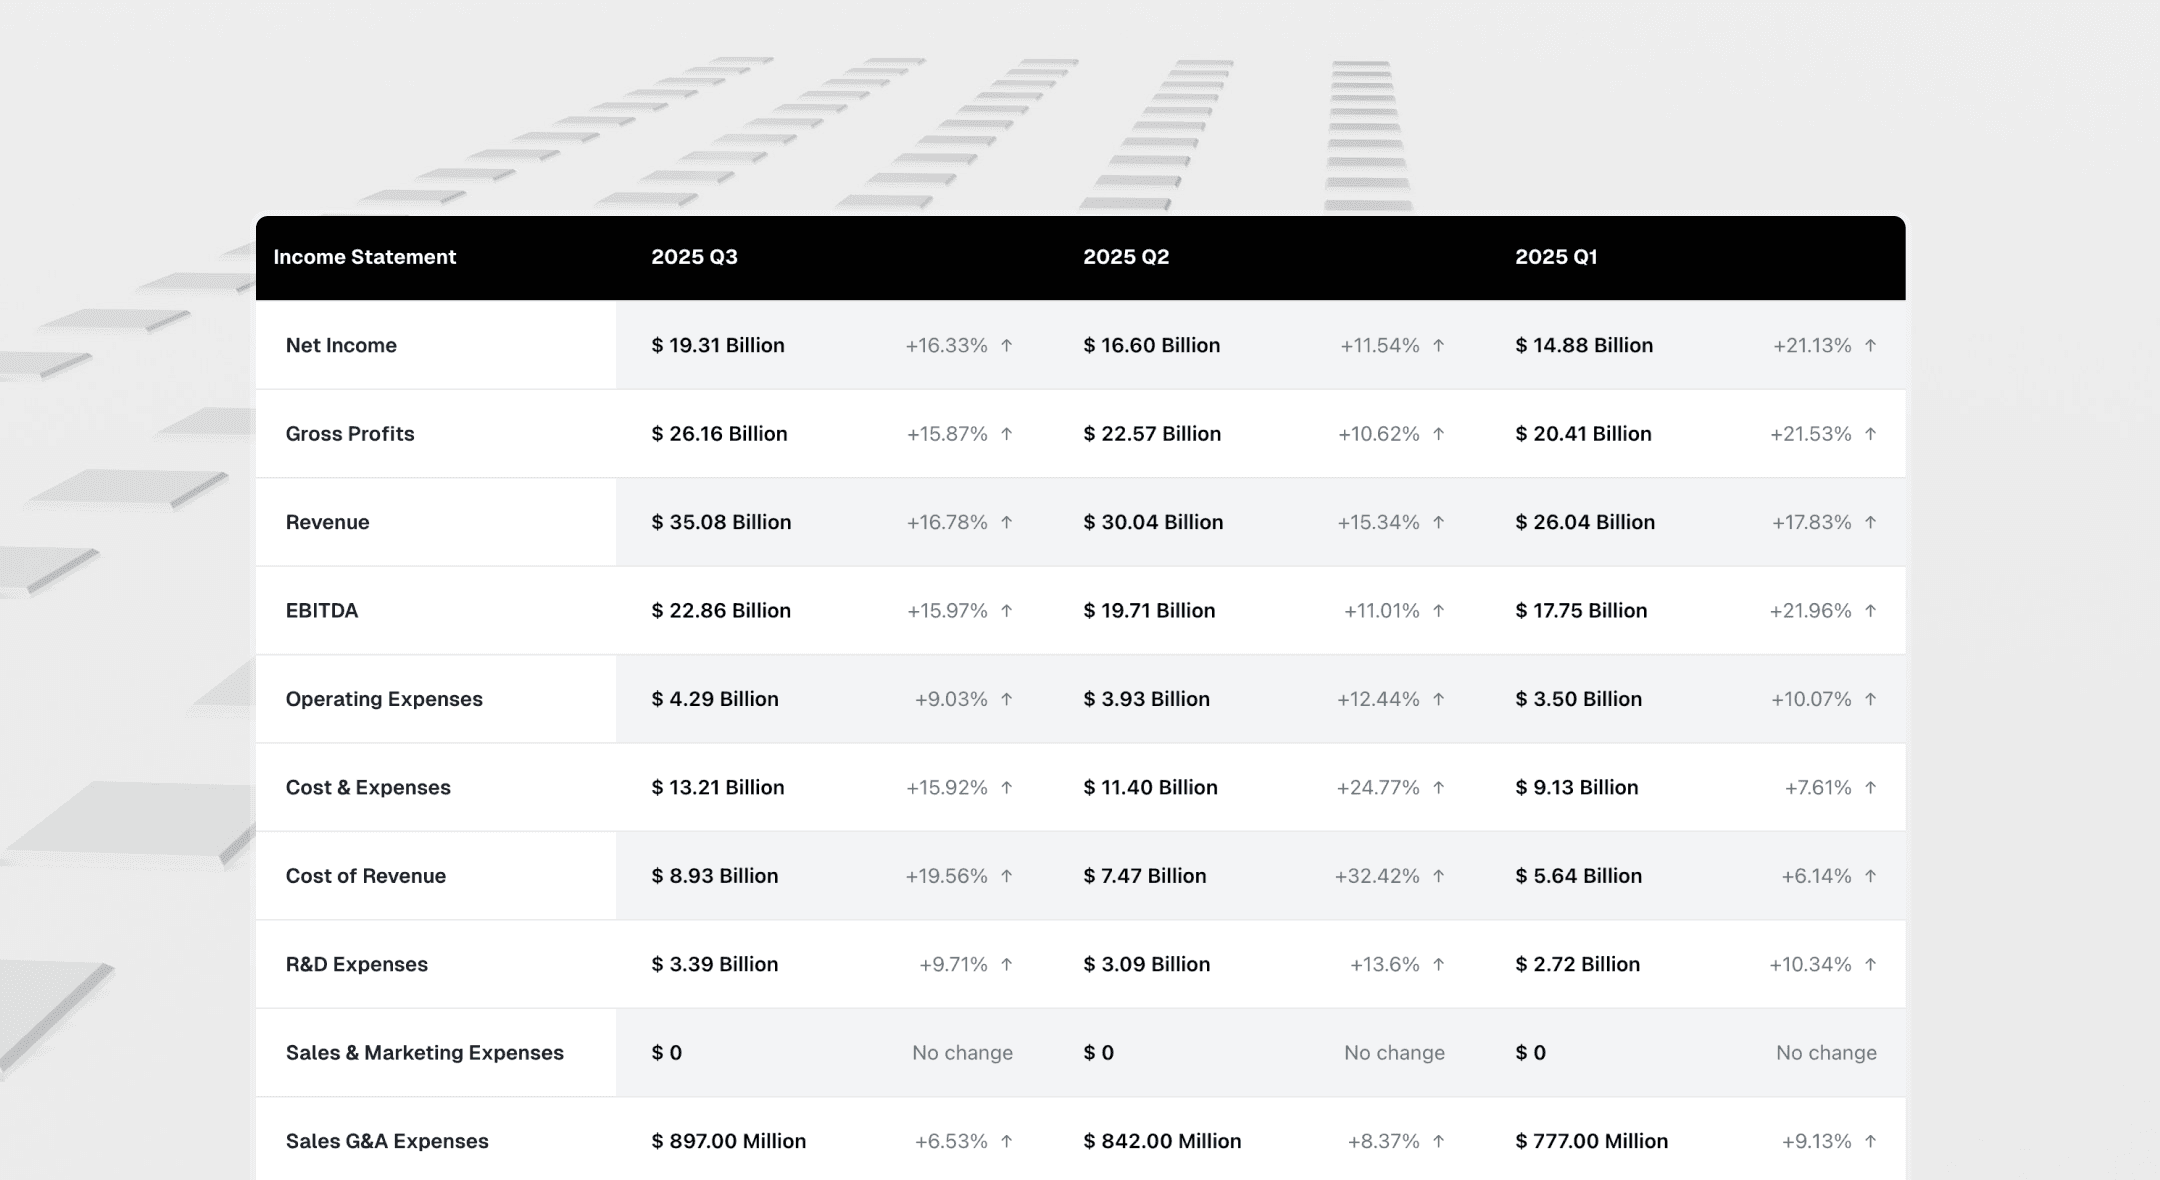Click the up arrow next to Operating Expenses +9.03%
Image resolution: width=2160 pixels, height=1180 pixels.
(x=1007, y=699)
